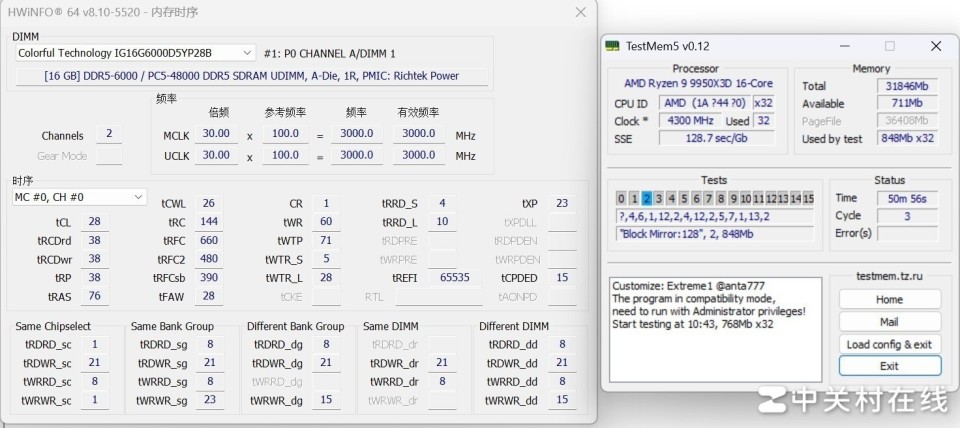Image resolution: width=960 pixels, height=428 pixels.
Task: Click the DDR5-6000 module description bar
Action: click(252, 76)
